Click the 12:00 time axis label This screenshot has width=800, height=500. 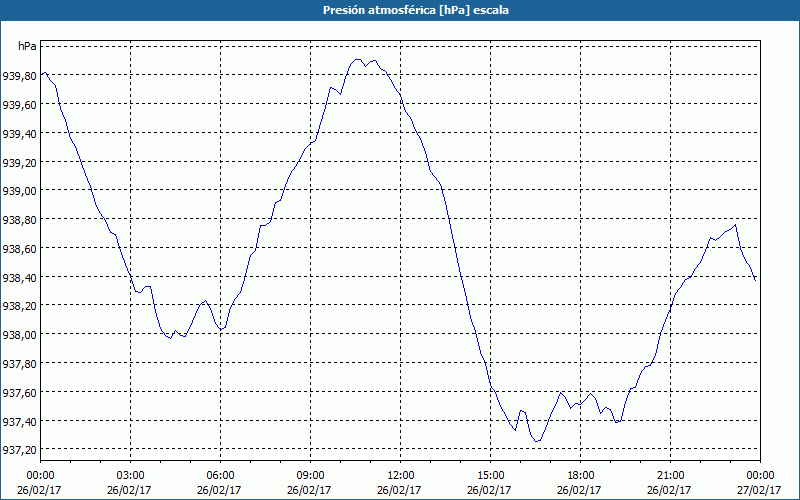(401, 476)
